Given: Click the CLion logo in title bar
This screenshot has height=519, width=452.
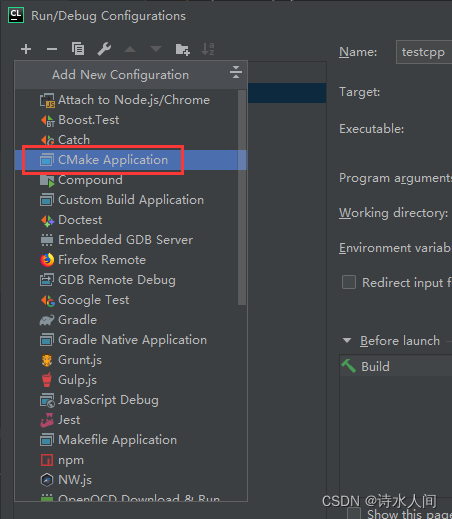Looking at the screenshot, I should (16, 15).
